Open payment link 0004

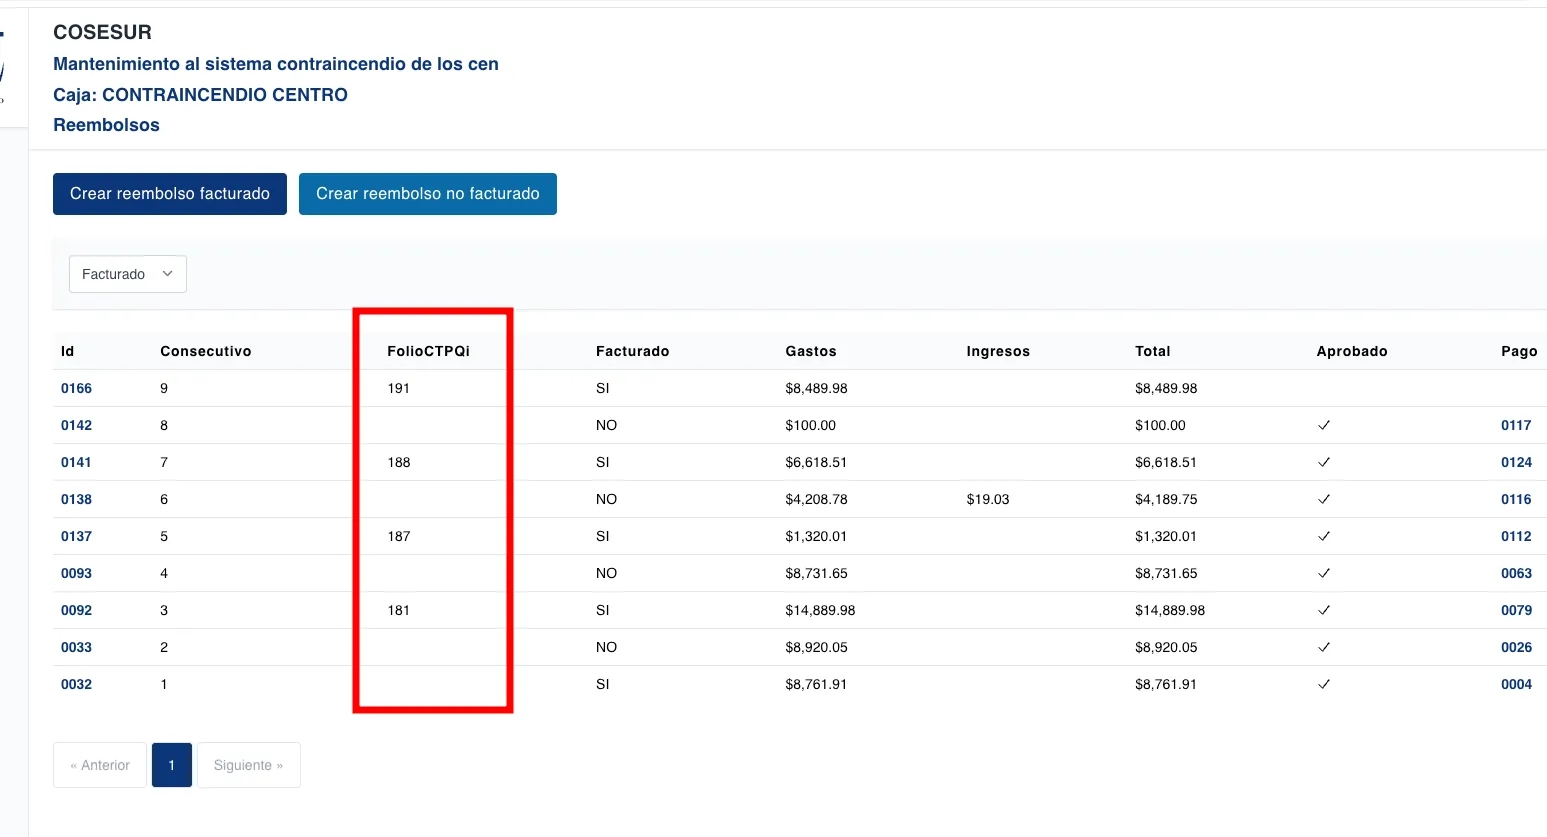[x=1515, y=684]
